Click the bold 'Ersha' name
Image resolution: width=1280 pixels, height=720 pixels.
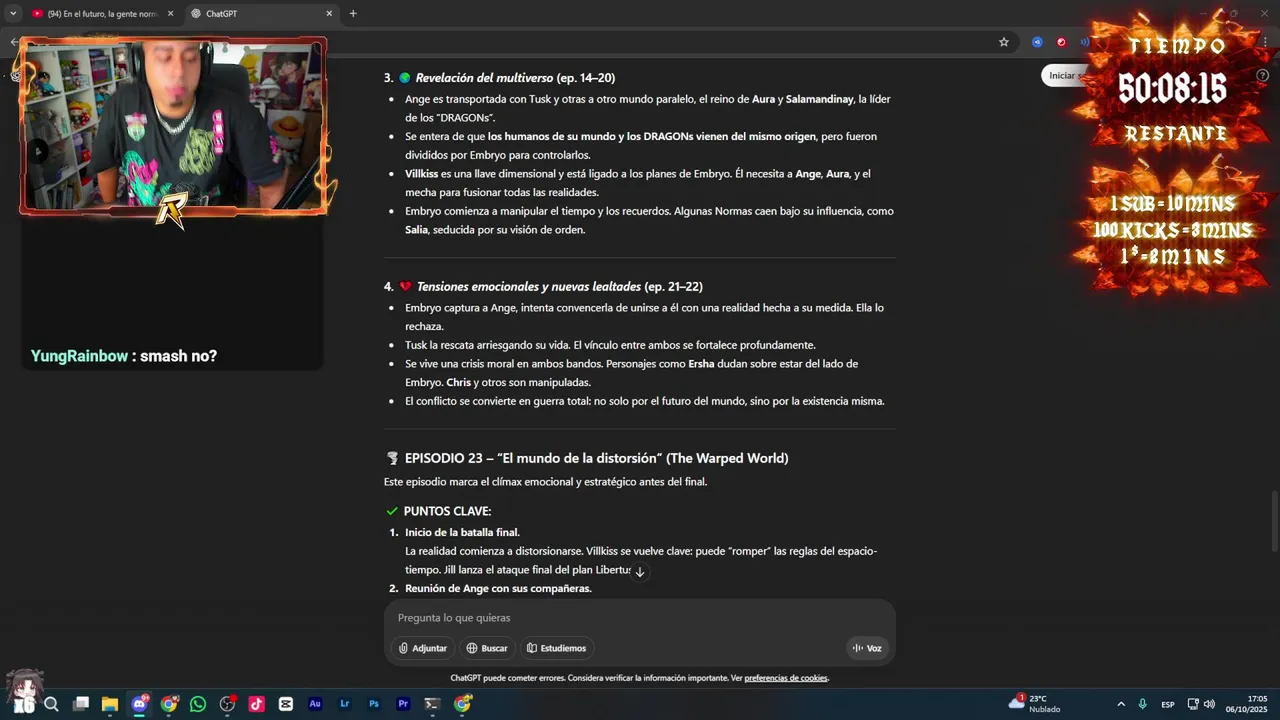[701, 364]
